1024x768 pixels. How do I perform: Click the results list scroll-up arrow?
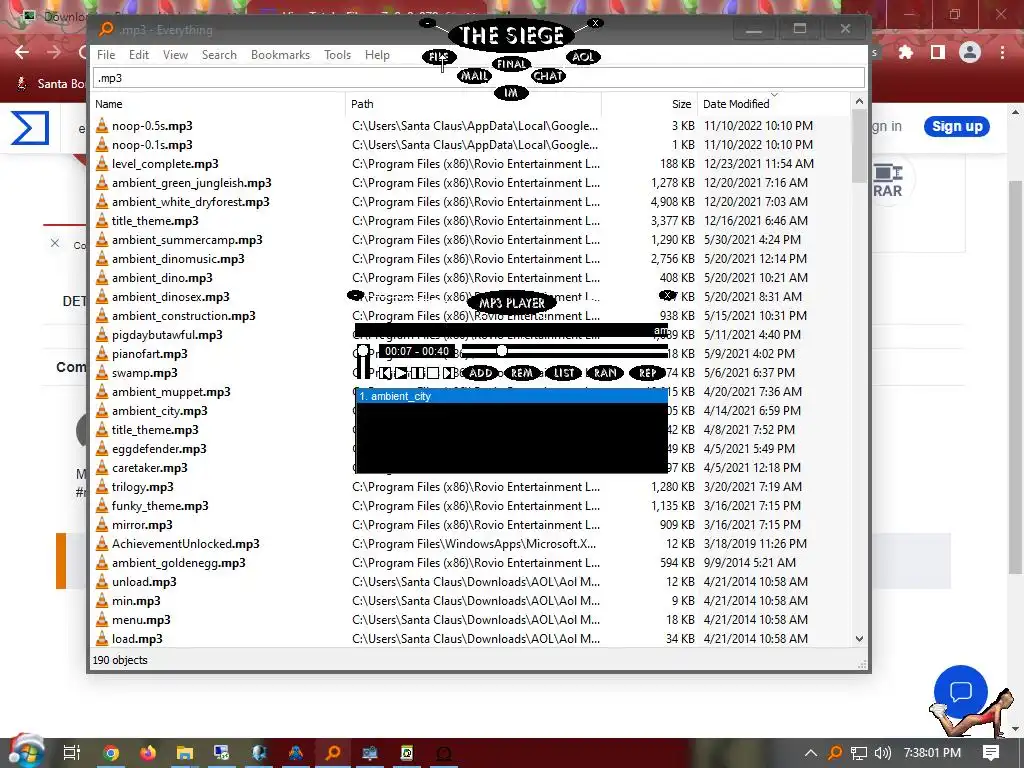(x=859, y=101)
